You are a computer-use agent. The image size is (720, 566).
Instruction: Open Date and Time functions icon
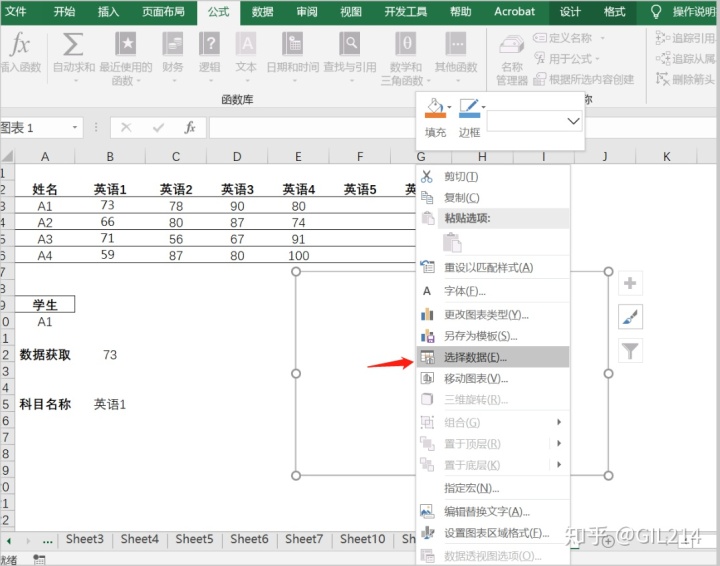(x=292, y=44)
